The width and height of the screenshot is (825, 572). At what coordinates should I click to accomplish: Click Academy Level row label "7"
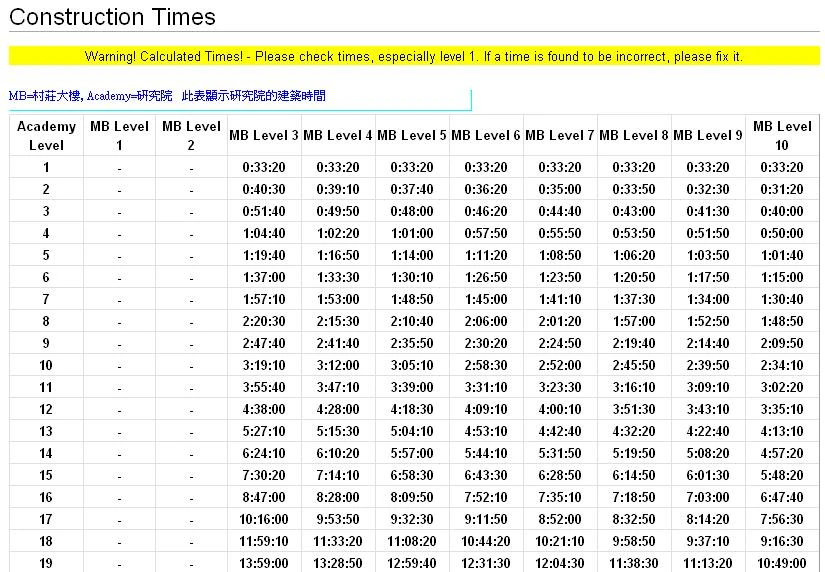point(46,299)
